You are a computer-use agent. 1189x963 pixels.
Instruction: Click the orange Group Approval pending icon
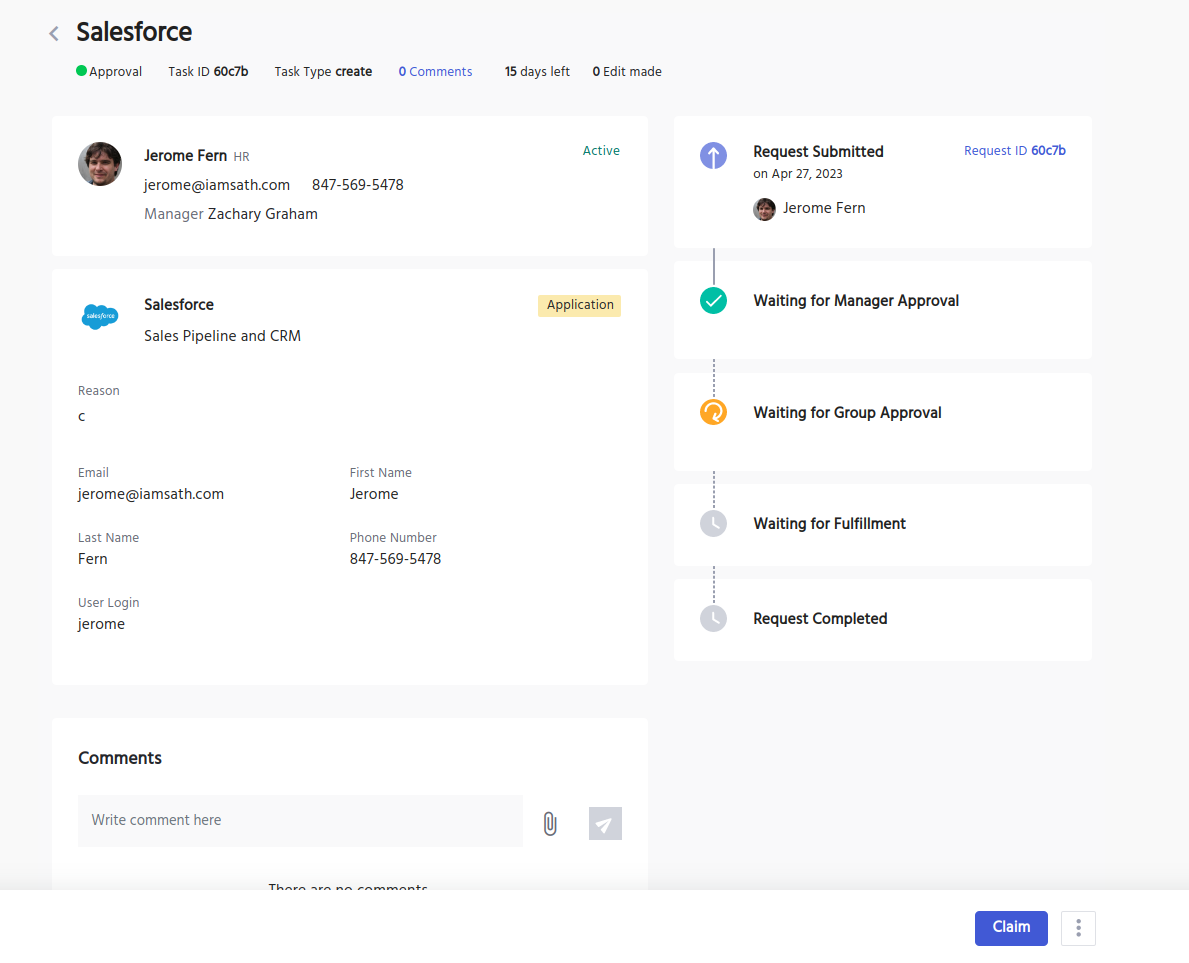point(713,412)
